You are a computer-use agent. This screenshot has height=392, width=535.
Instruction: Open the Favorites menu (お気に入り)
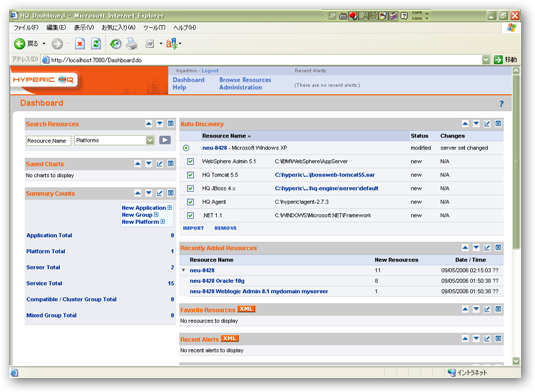click(118, 28)
